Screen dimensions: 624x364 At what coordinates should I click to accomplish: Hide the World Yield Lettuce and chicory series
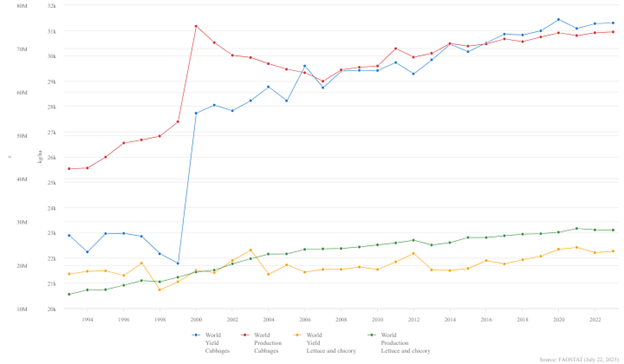point(325,343)
